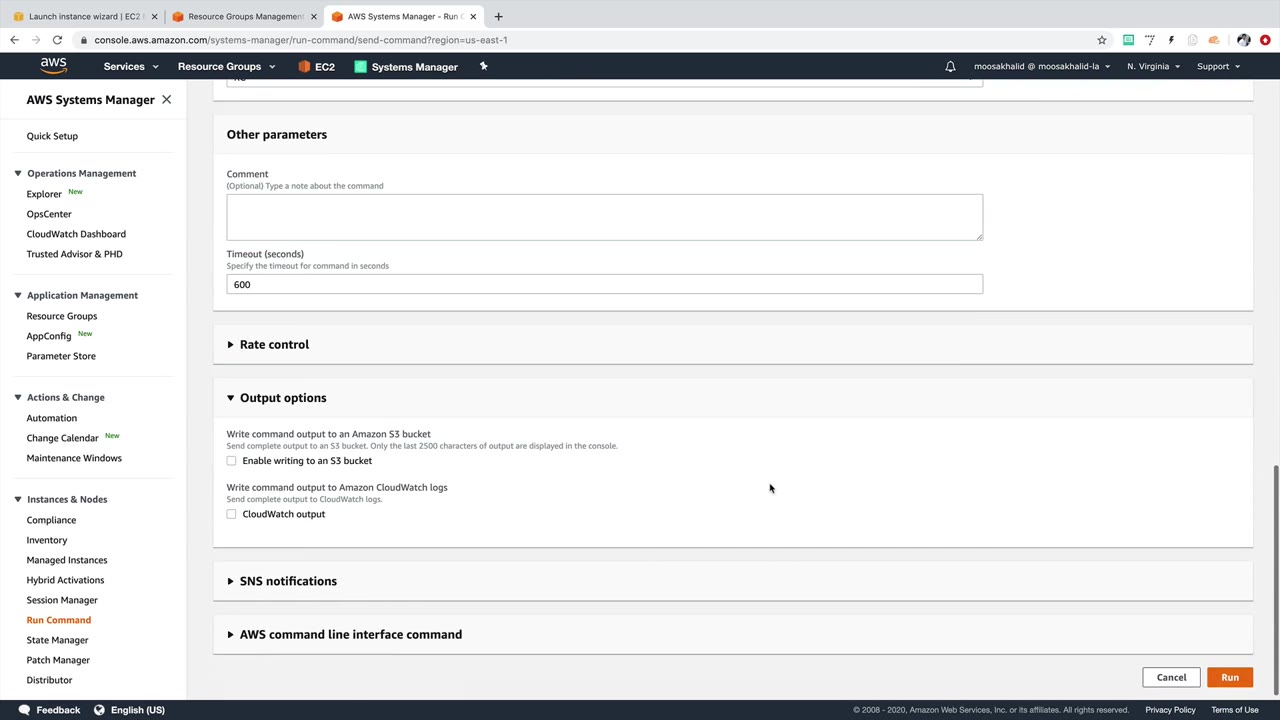The height and width of the screenshot is (720, 1280).
Task: Collapse the Output options section
Action: 282,398
